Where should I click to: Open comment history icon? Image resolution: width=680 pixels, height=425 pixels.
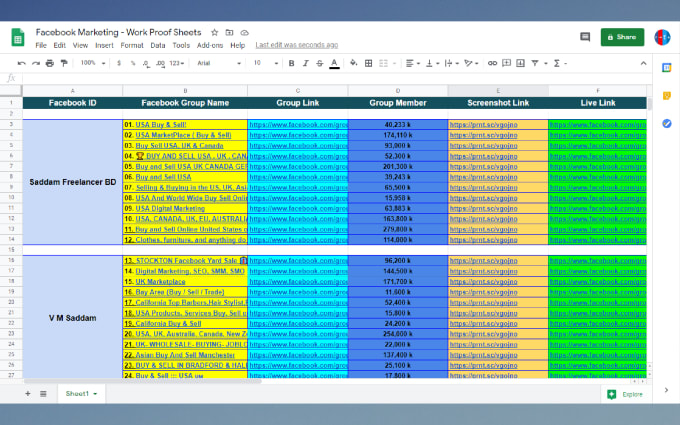[x=585, y=37]
